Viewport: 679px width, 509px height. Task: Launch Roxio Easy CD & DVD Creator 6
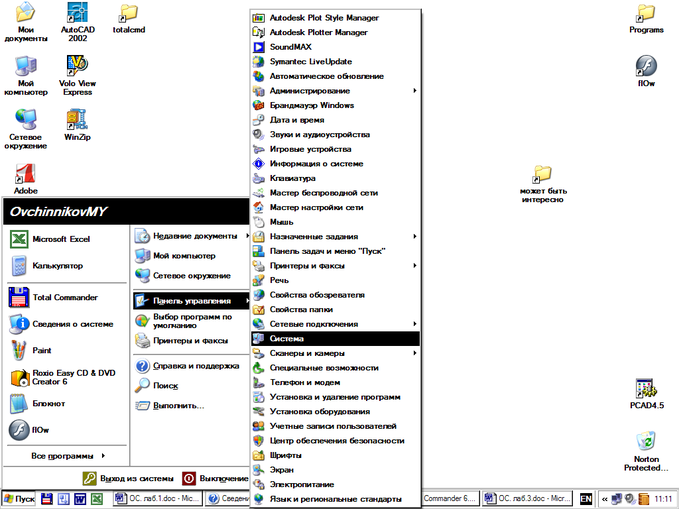tap(67, 377)
